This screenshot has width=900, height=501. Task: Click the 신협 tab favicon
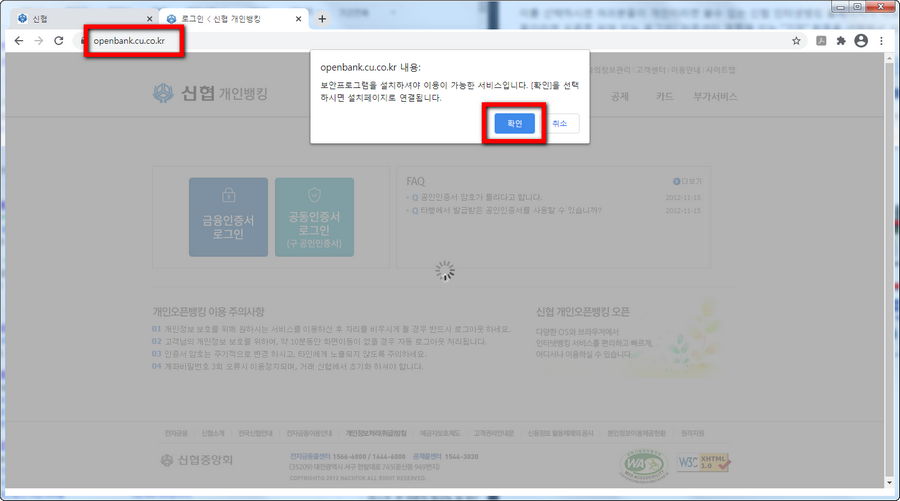click(x=22, y=19)
